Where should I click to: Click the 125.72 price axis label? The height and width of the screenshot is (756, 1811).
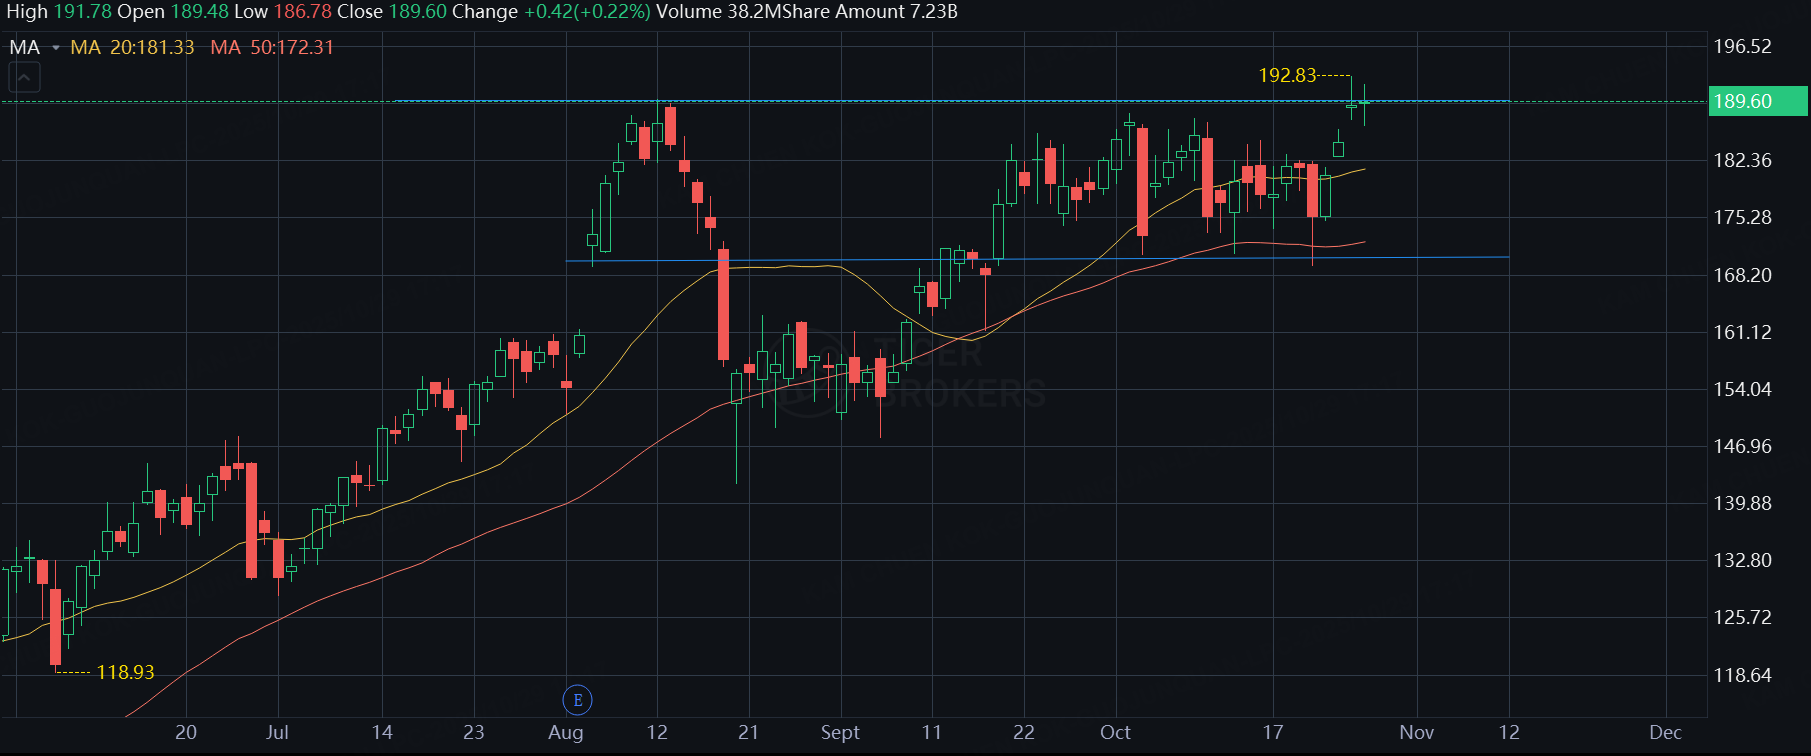click(1742, 617)
